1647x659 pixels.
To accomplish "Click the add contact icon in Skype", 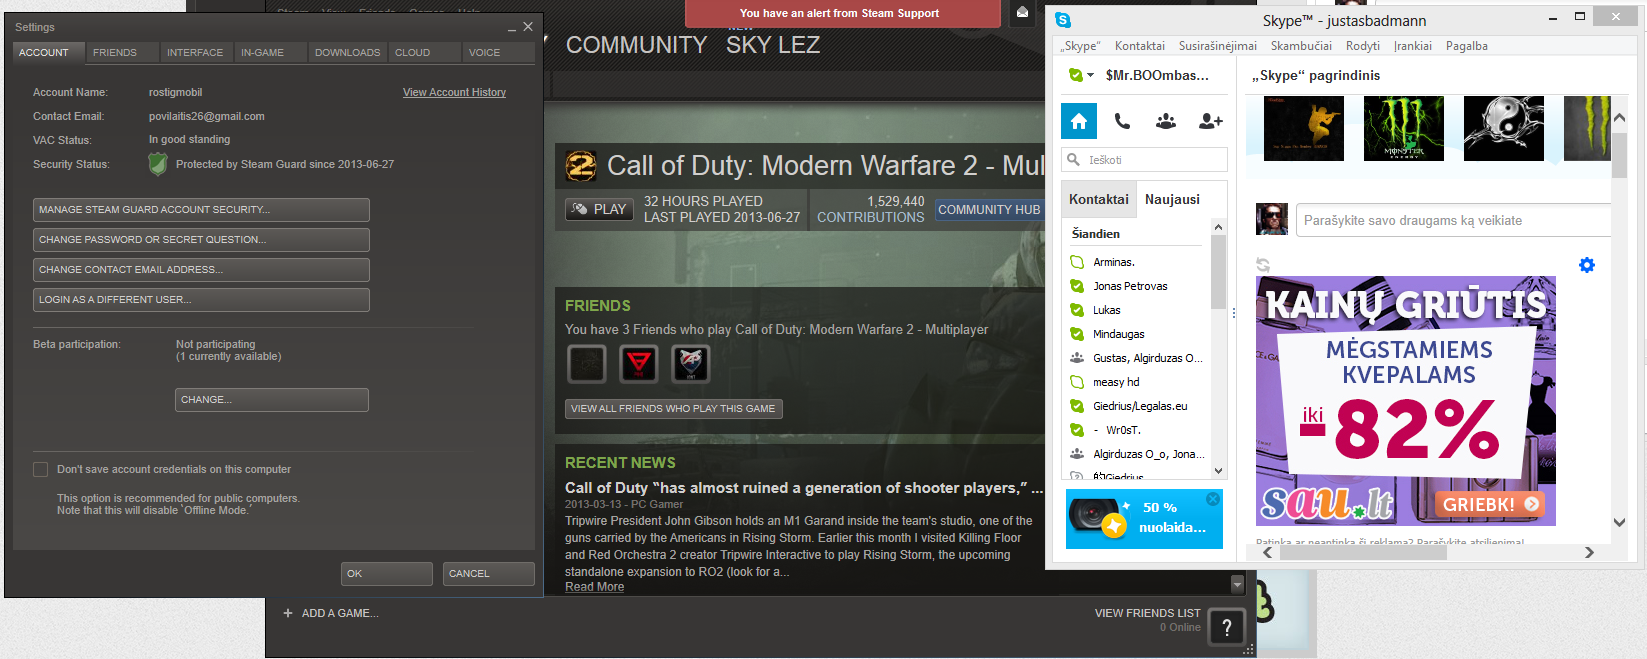I will click(x=1210, y=121).
